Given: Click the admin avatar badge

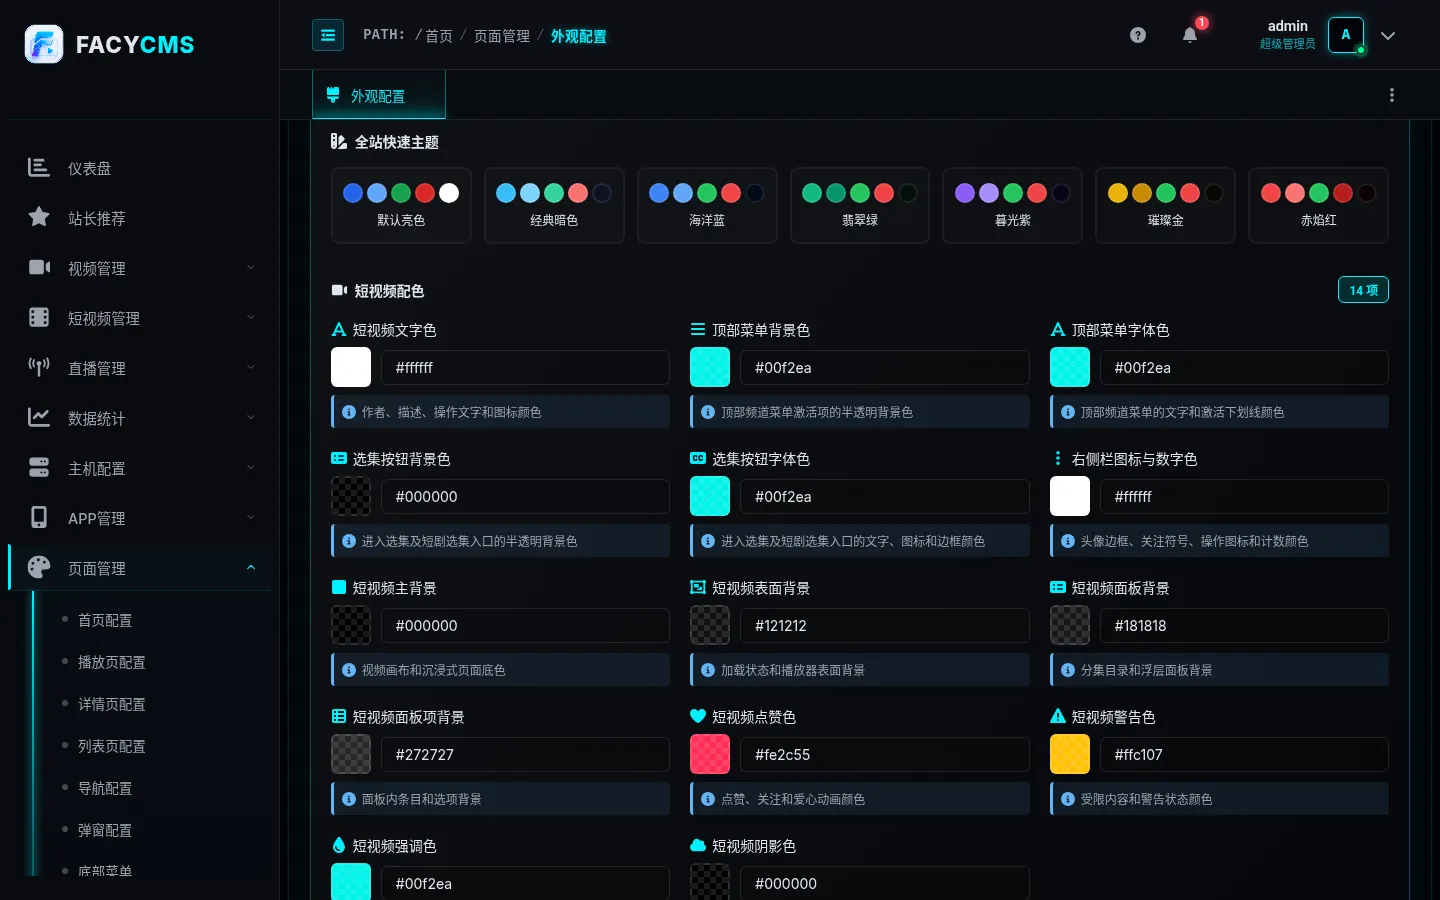Looking at the screenshot, I should click(x=1346, y=35).
